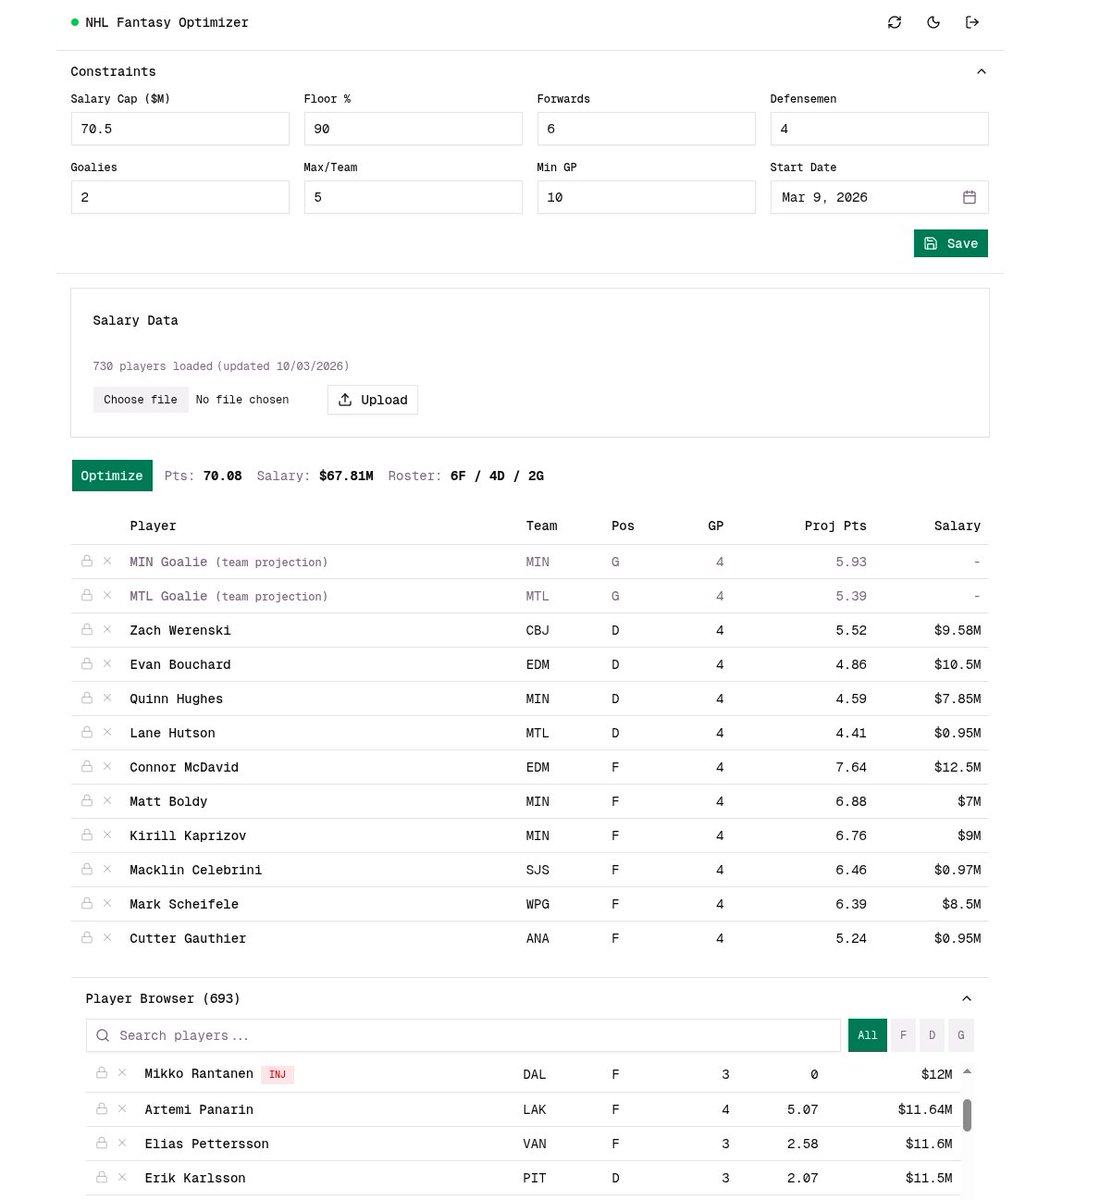The width and height of the screenshot is (1100, 1200).
Task: Exclude Matt Boldy using the X icon
Action: click(x=107, y=801)
